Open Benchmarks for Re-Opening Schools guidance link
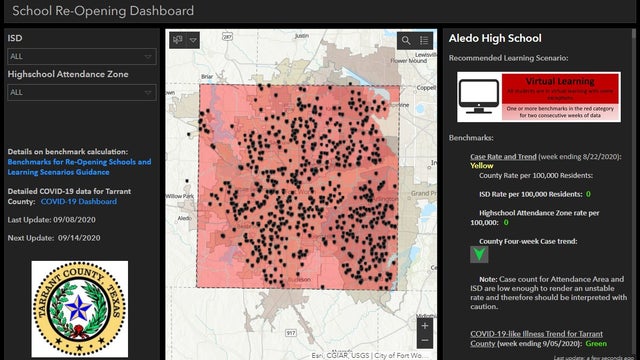 click(x=79, y=167)
